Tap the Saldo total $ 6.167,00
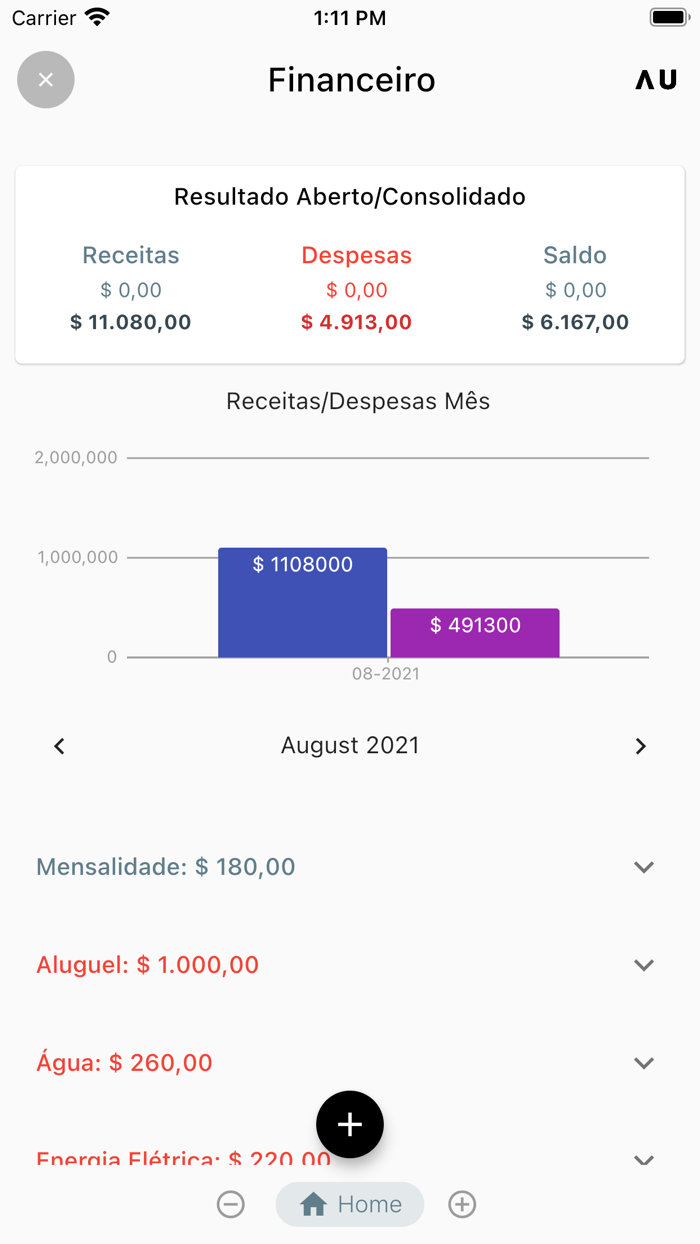This screenshot has width=700, height=1244. pos(575,322)
